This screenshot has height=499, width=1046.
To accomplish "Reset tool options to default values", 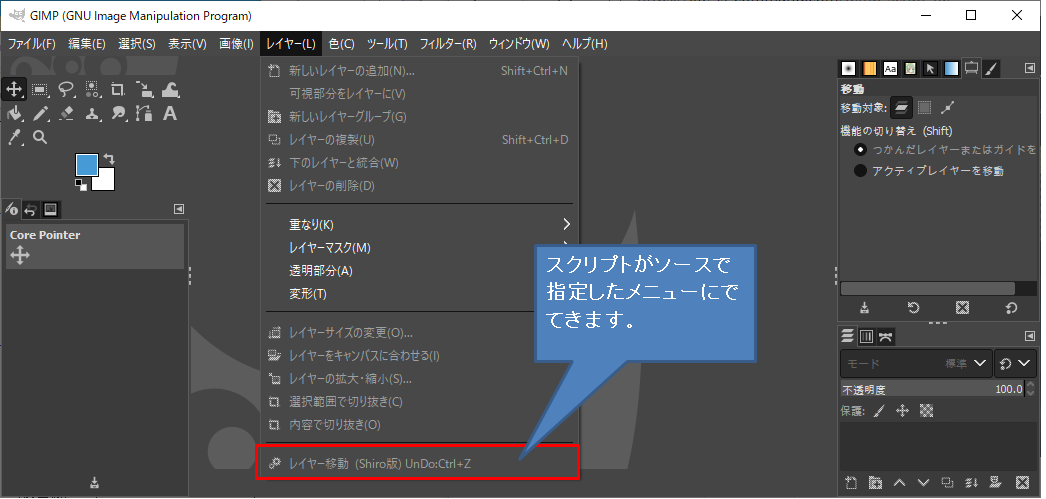I will click(1011, 308).
